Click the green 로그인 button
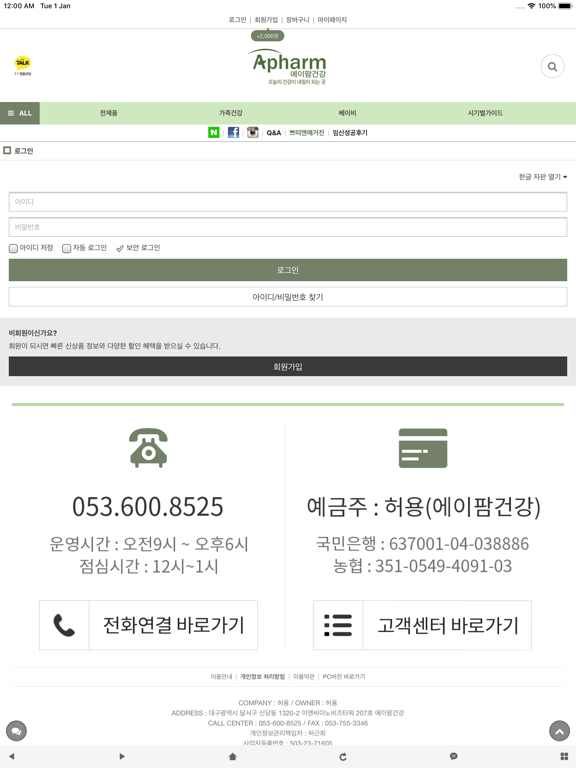This screenshot has width=576, height=768. [288, 270]
